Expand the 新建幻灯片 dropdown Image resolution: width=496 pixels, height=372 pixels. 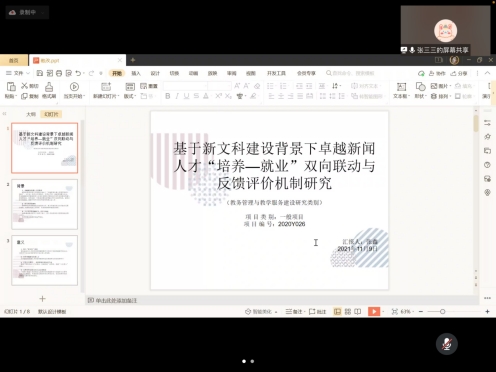106,96
